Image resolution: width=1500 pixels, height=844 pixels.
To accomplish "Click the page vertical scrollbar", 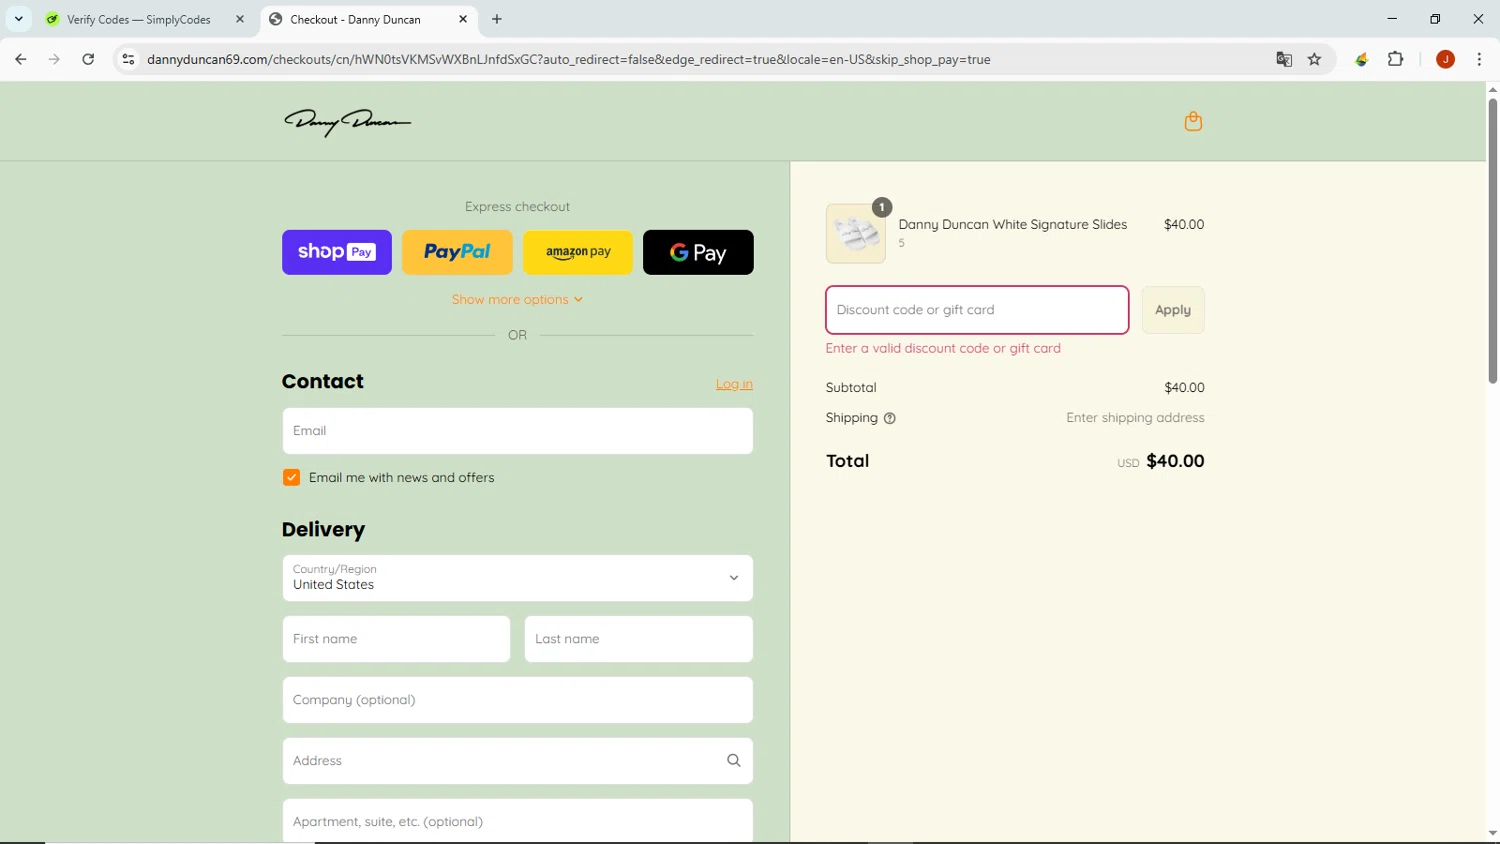I will (x=1492, y=240).
